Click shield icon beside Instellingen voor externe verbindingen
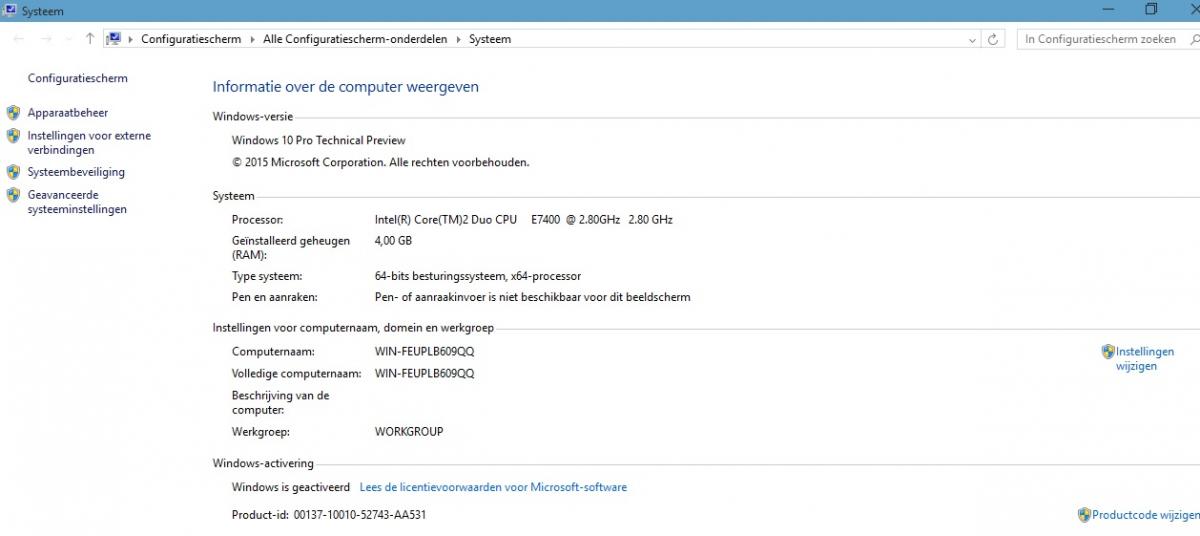Viewport: 1200px width, 536px height. 13,136
